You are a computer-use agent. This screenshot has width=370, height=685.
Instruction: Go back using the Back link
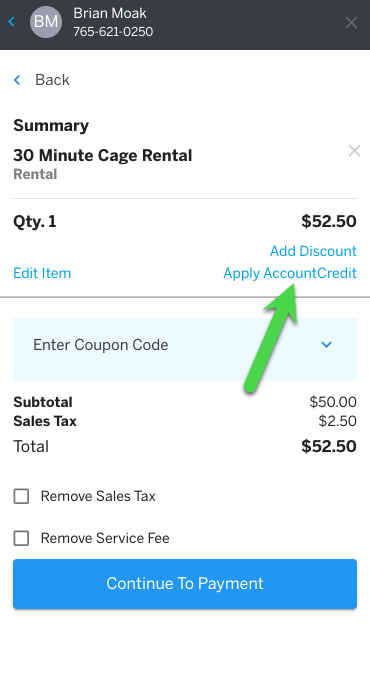point(52,80)
